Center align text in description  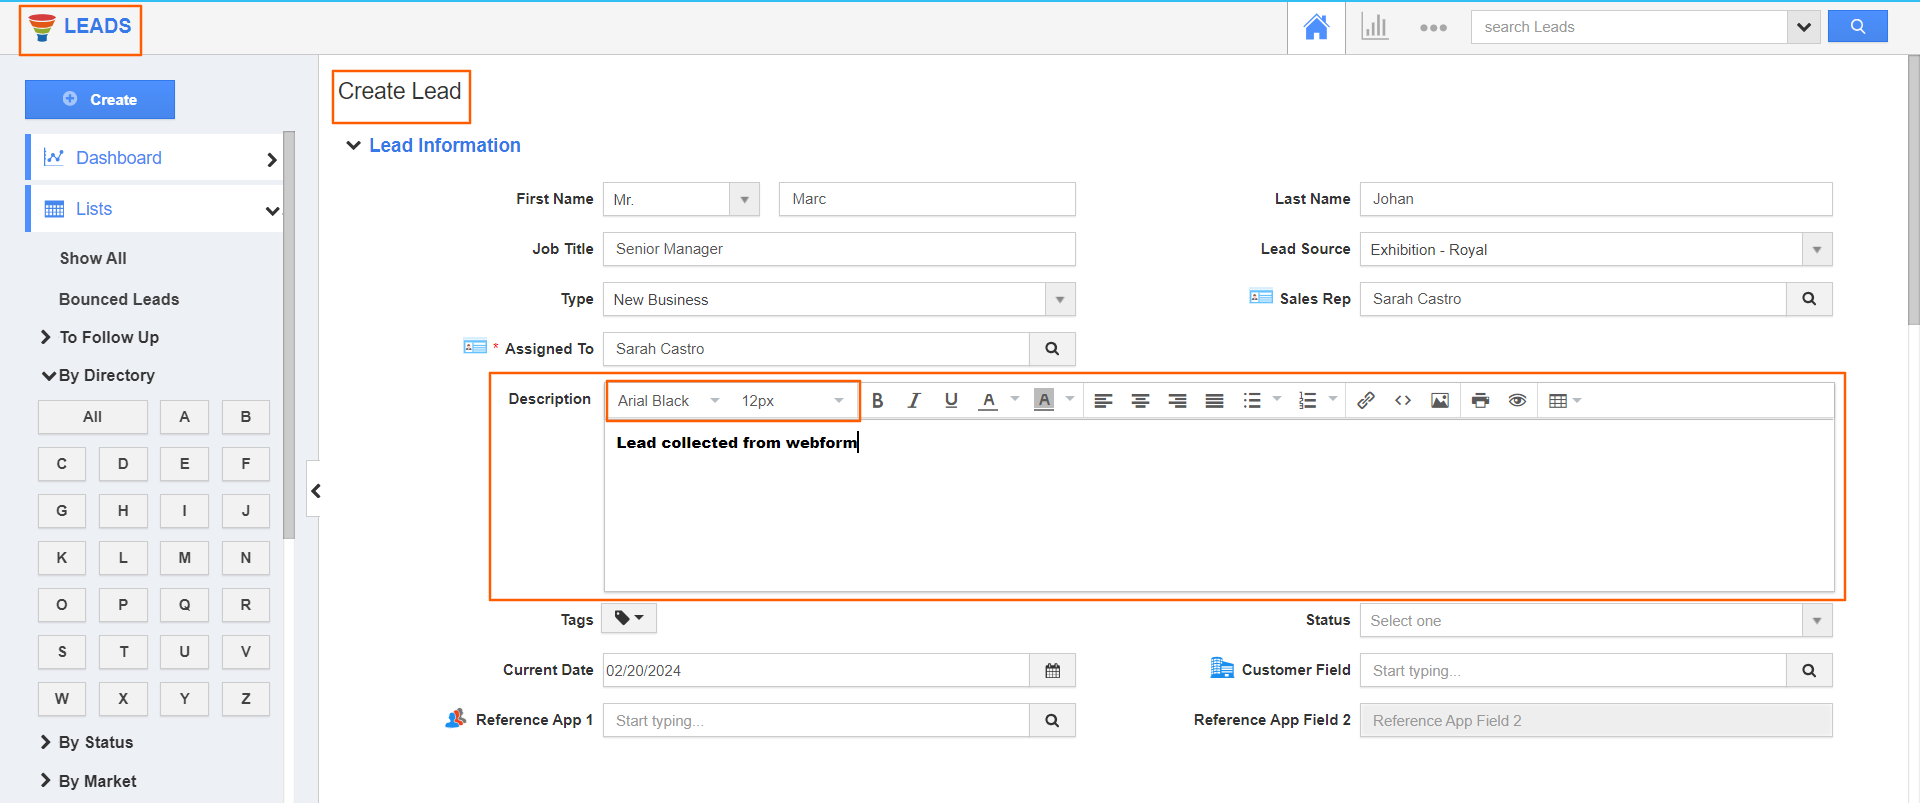click(x=1140, y=401)
